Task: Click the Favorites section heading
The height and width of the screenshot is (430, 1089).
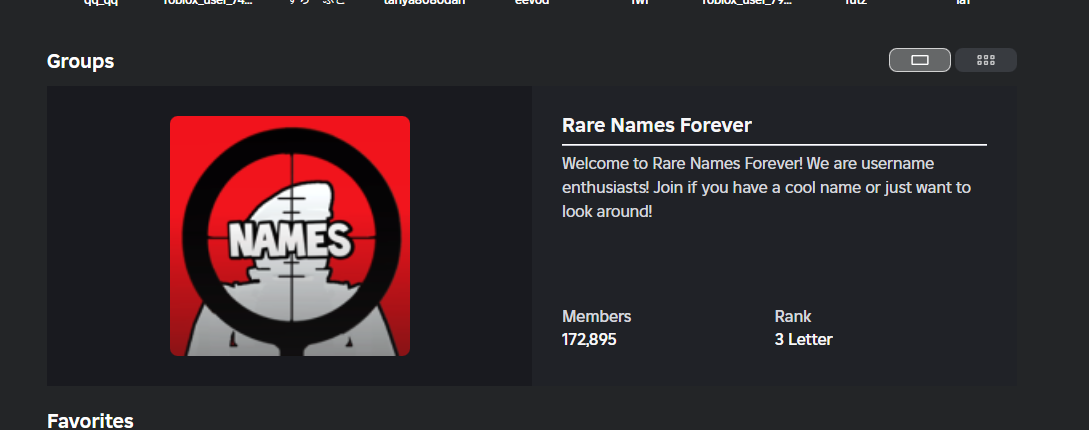Action: (x=90, y=421)
